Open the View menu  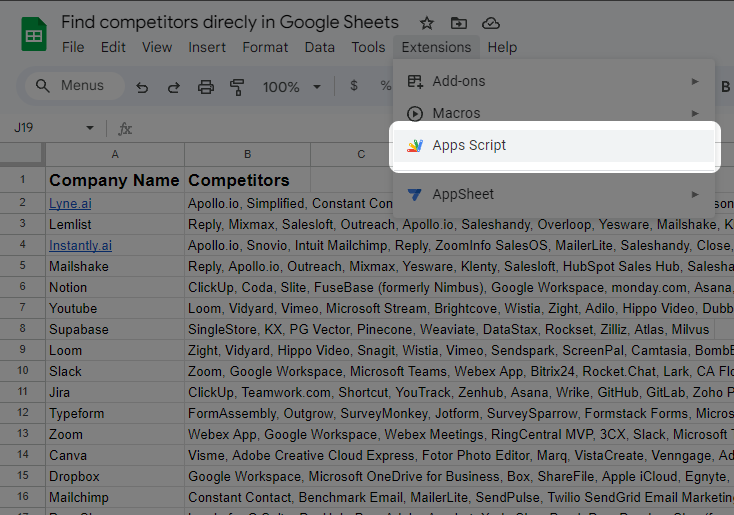pos(157,47)
